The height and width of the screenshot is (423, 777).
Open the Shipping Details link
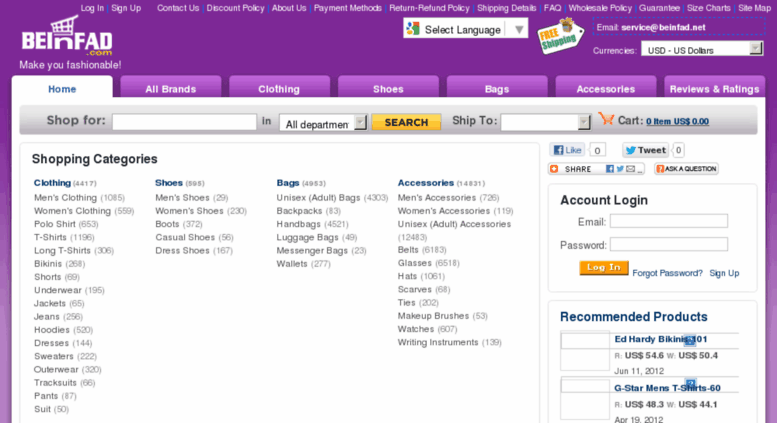506,8
